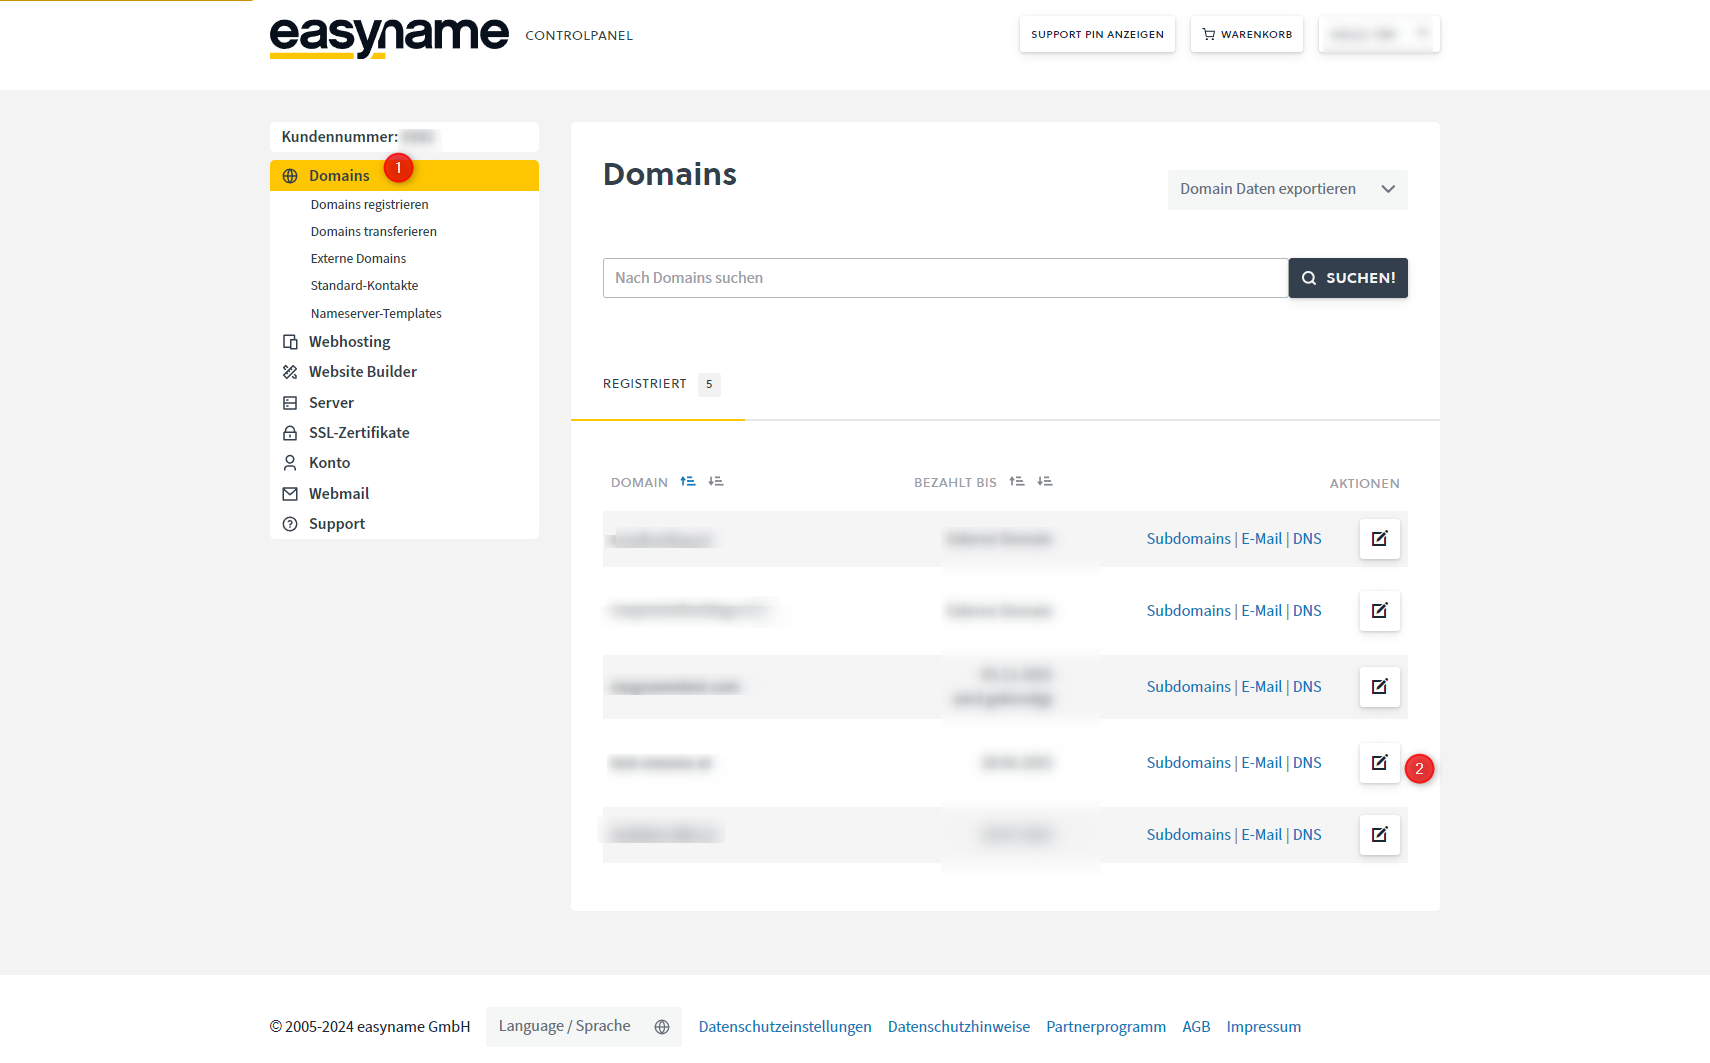Image resolution: width=1710 pixels, height=1063 pixels.
Task: Sort the Domain column ascending
Action: 688,482
